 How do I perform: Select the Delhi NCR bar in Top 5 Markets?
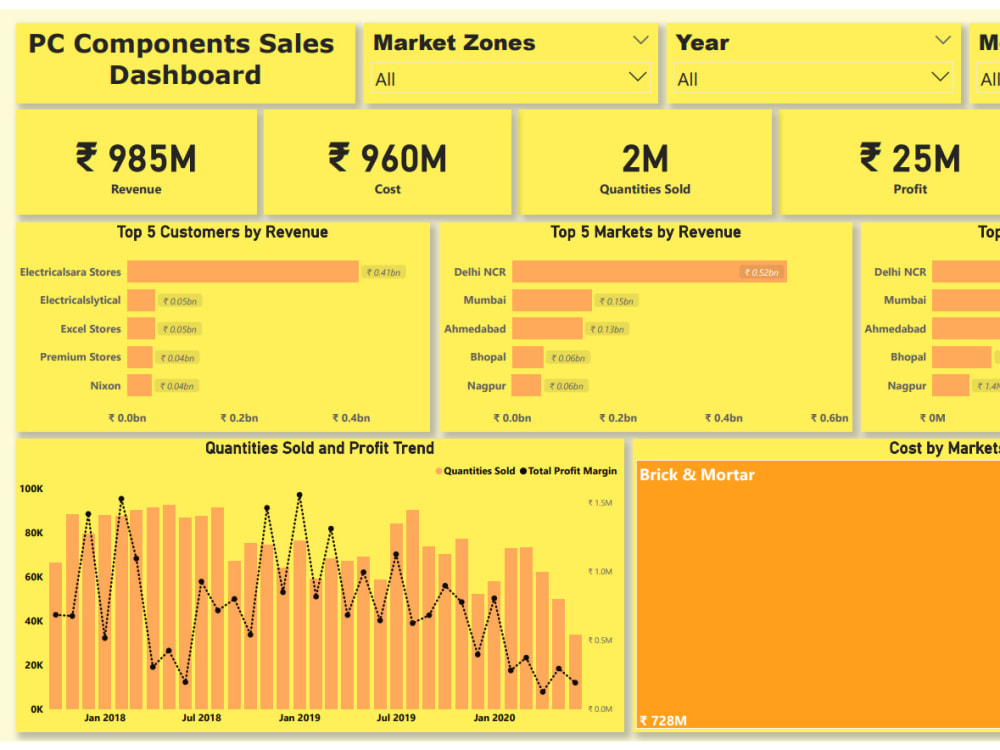[x=650, y=271]
